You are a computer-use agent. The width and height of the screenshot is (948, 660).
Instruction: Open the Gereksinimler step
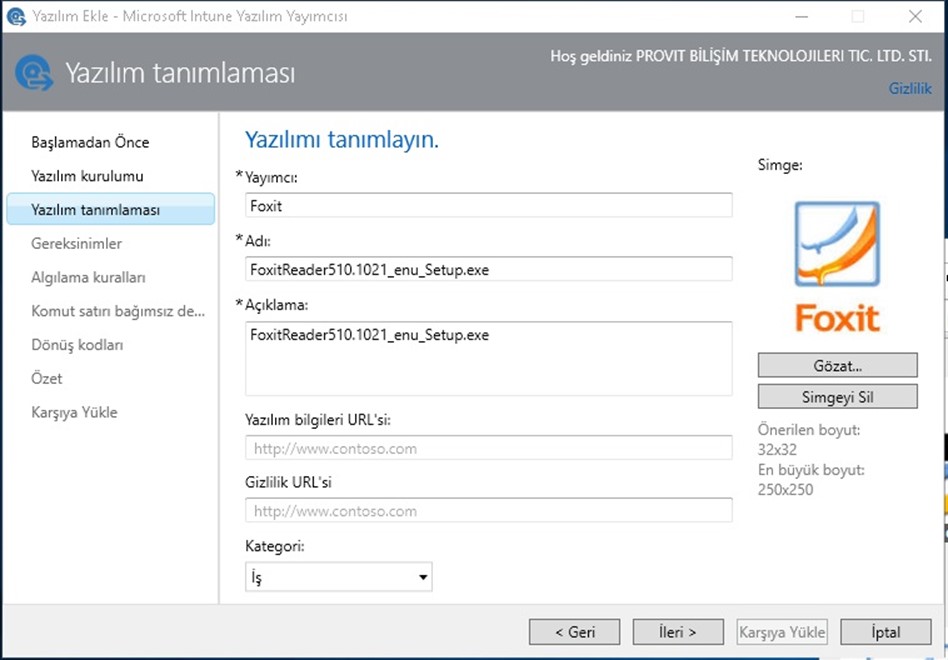point(76,244)
